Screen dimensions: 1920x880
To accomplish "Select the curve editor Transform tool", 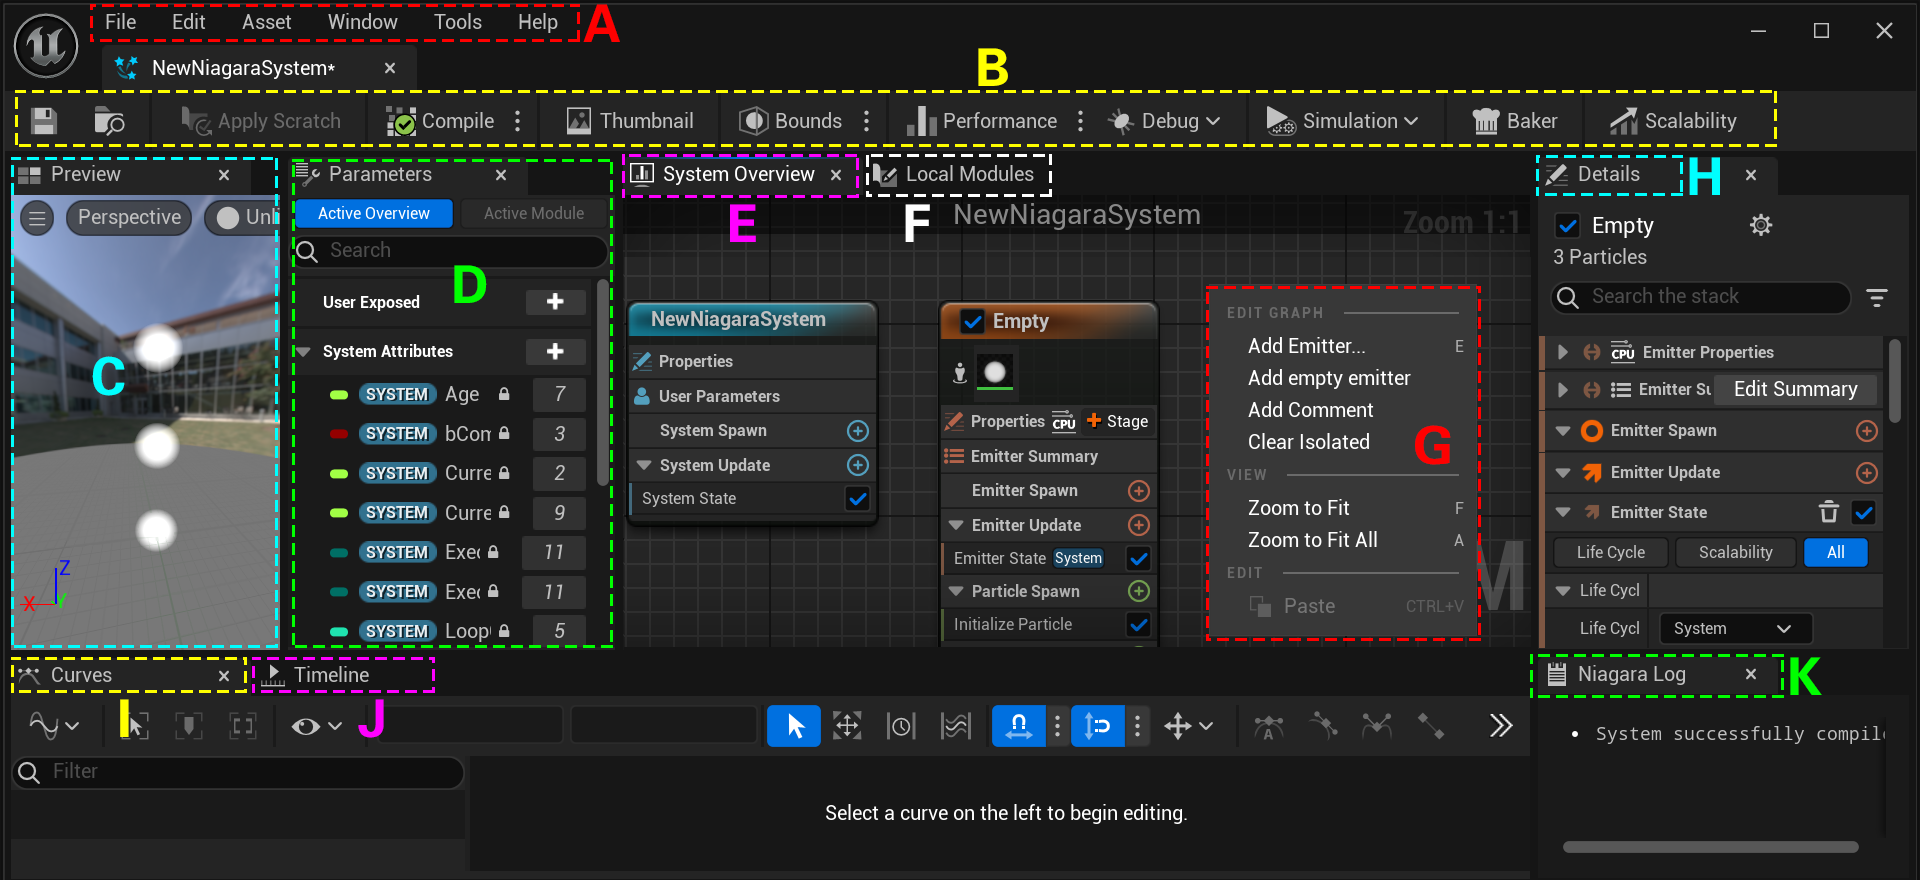I will tap(847, 726).
